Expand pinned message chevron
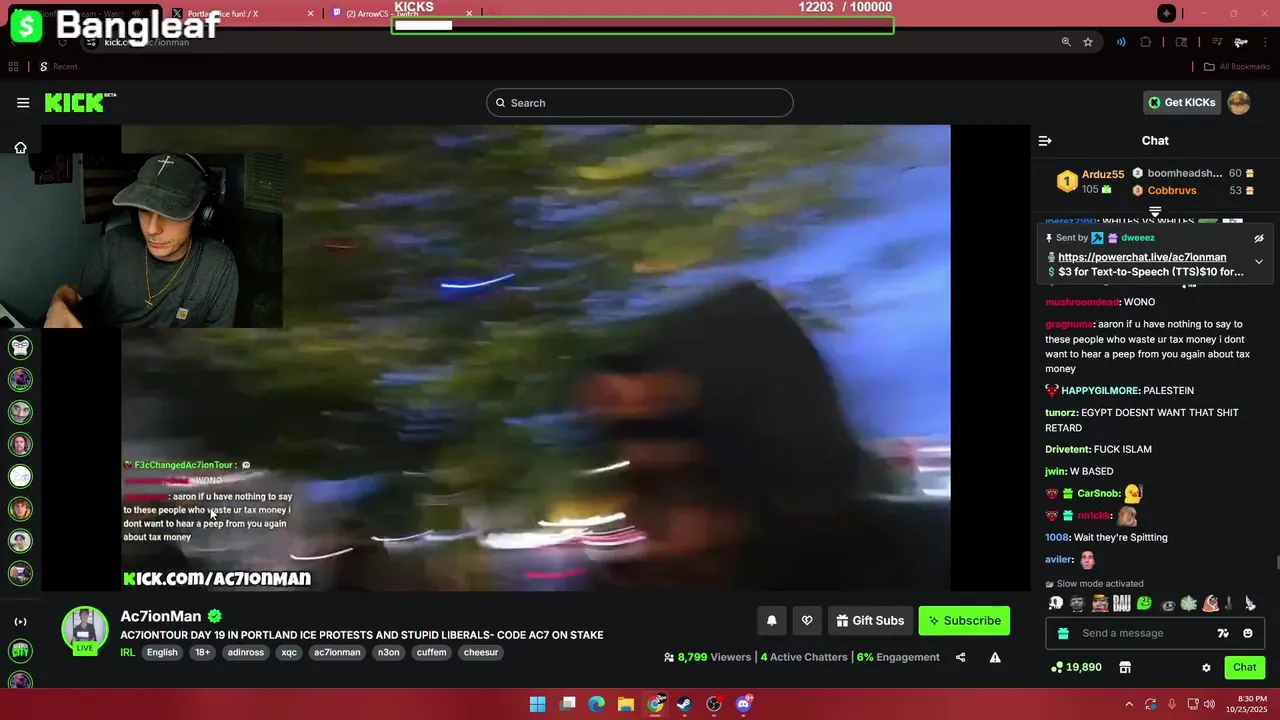The width and height of the screenshot is (1280, 720). point(1259,261)
